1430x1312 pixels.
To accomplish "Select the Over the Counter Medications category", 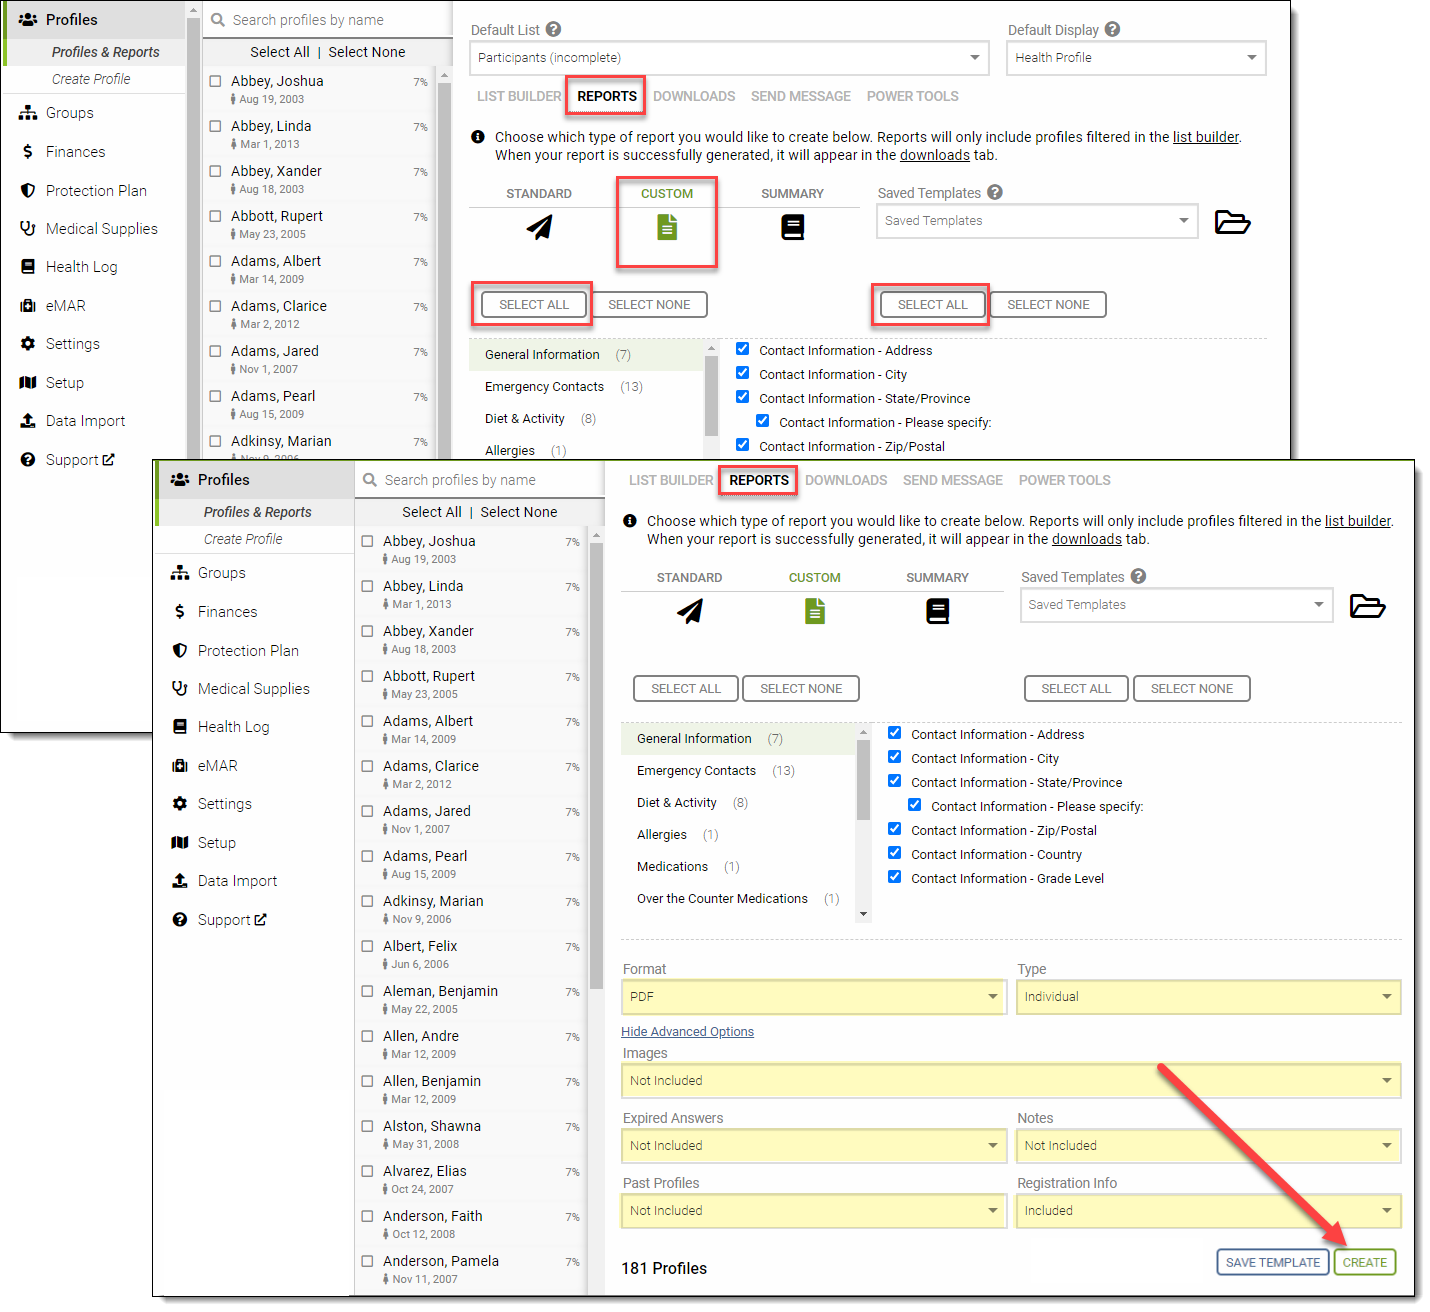I will [x=722, y=899].
